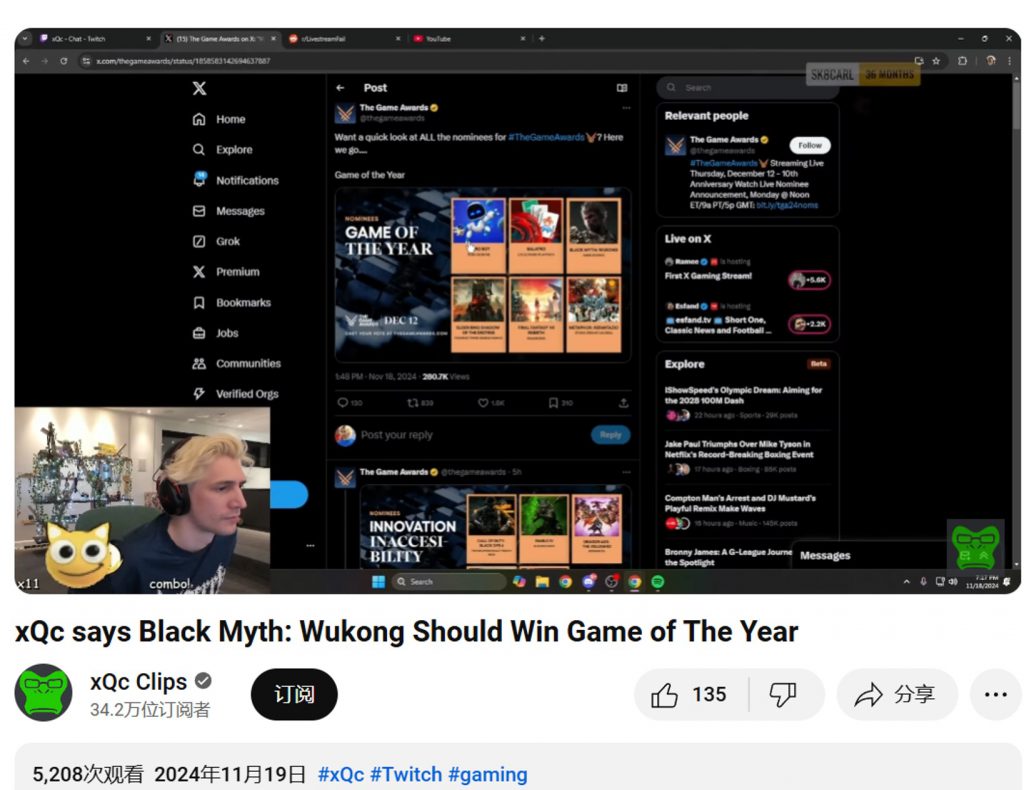This screenshot has width=1024, height=790.
Task: Open IShowSpeed's Olympic Dream explore story
Action: pos(747,402)
